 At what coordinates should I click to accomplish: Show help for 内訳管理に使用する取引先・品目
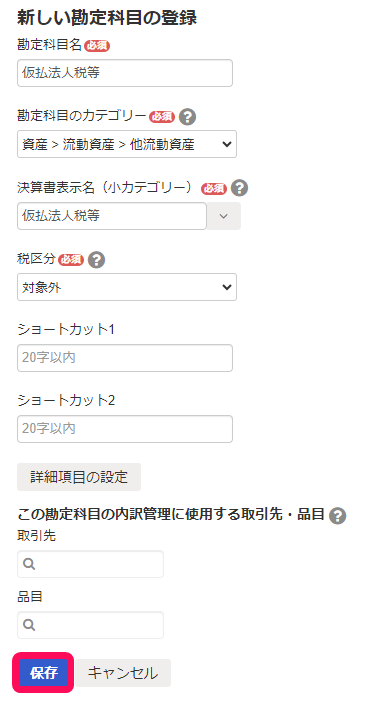point(337,516)
